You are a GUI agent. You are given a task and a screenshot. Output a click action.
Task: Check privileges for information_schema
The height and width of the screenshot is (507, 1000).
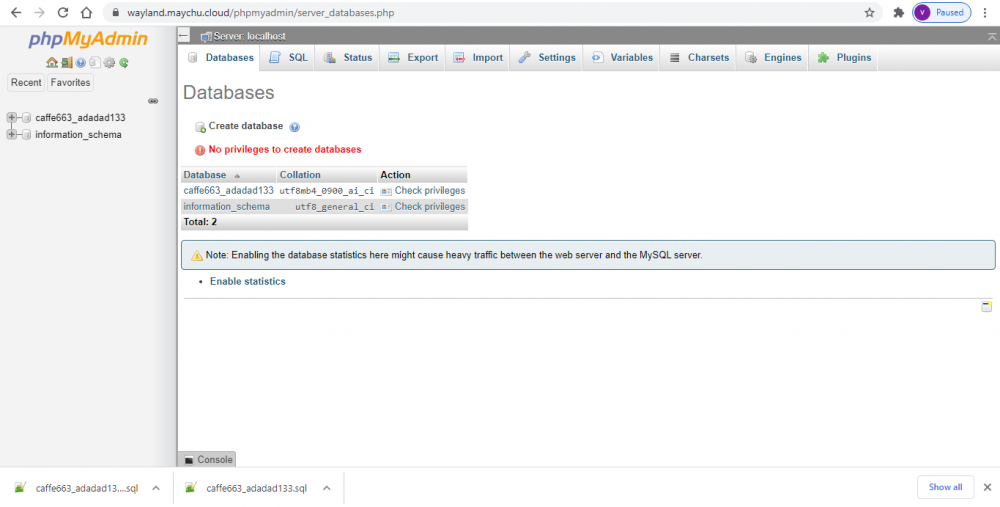point(423,207)
